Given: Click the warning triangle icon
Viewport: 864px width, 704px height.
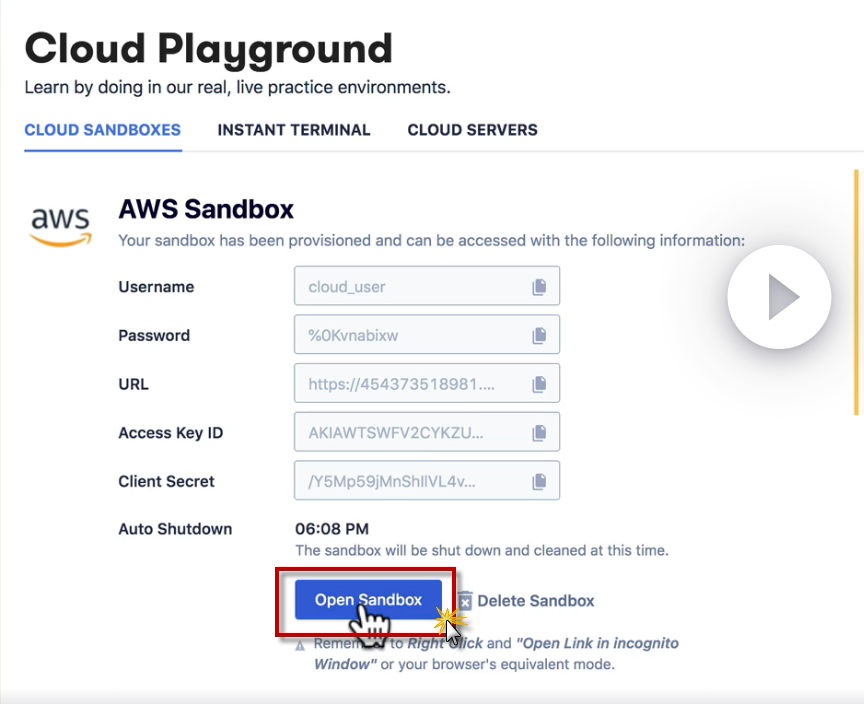Looking at the screenshot, I should [x=300, y=644].
